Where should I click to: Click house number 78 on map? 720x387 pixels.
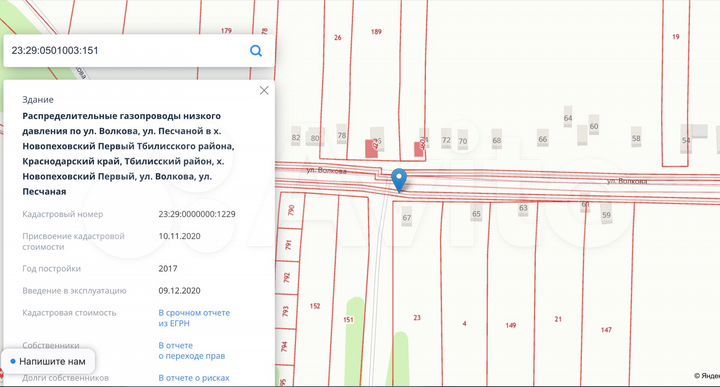[342, 135]
